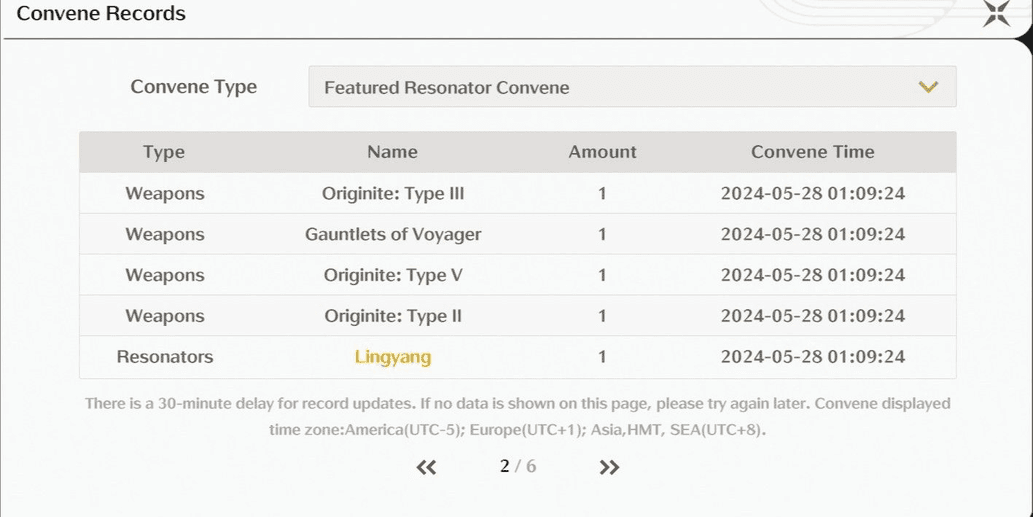The width and height of the screenshot is (1033, 517).
Task: Click the Amount column header
Action: (x=602, y=152)
